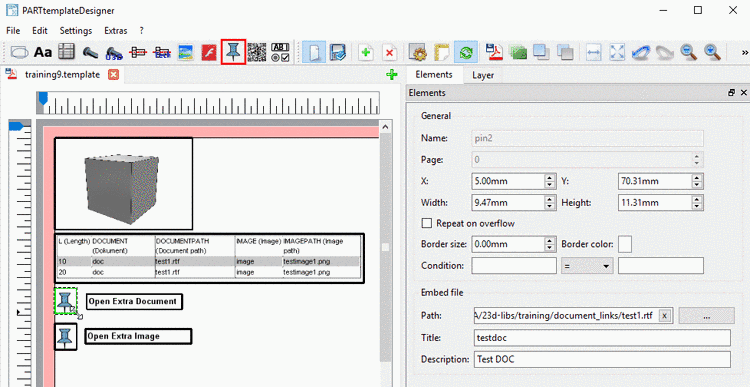
Task: Click the form fields AB checkbox icon
Action: tap(280, 52)
